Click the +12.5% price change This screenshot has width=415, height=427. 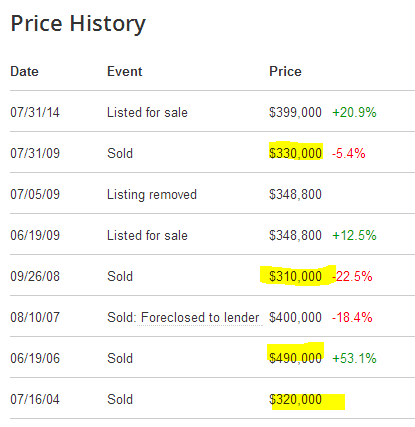click(x=354, y=235)
